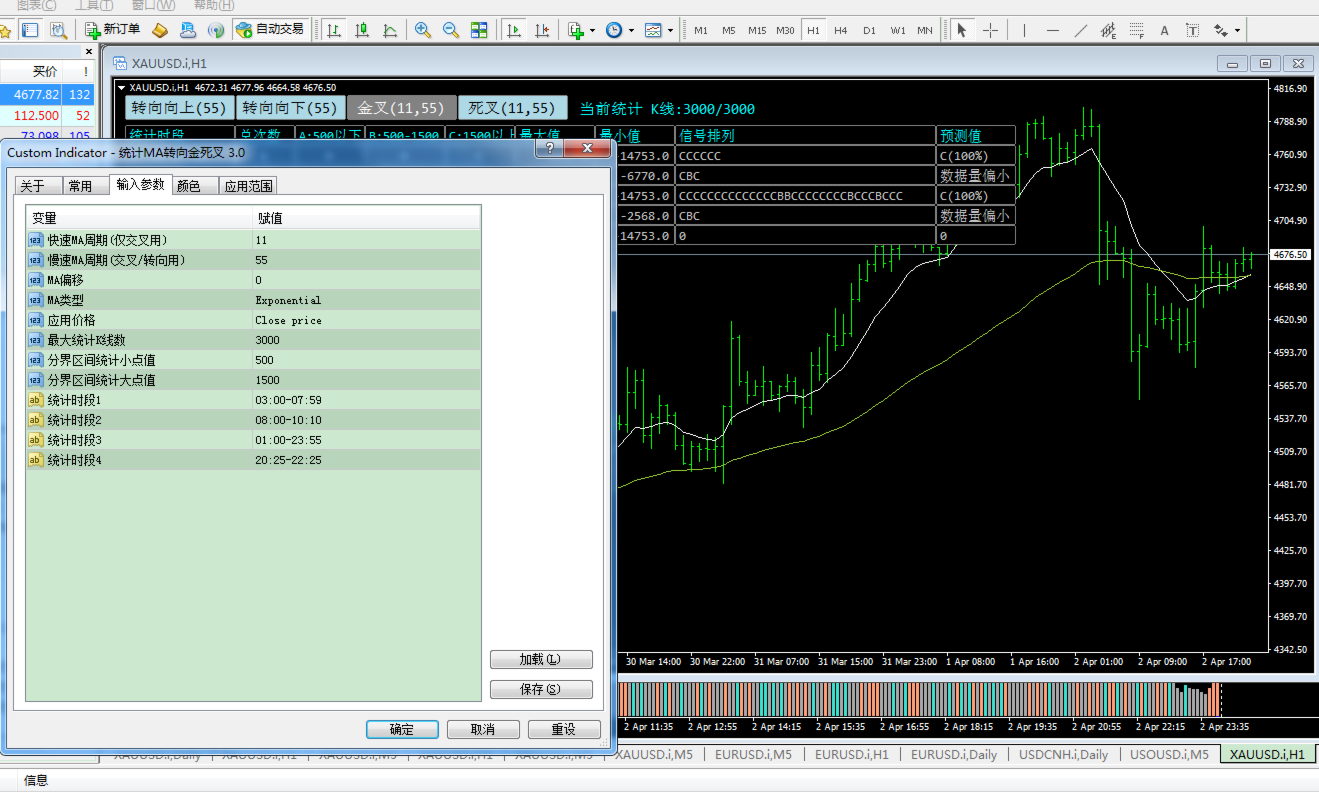Toggle the Data Window icon
Image resolution: width=1319 pixels, height=792 pixels.
tap(58, 30)
